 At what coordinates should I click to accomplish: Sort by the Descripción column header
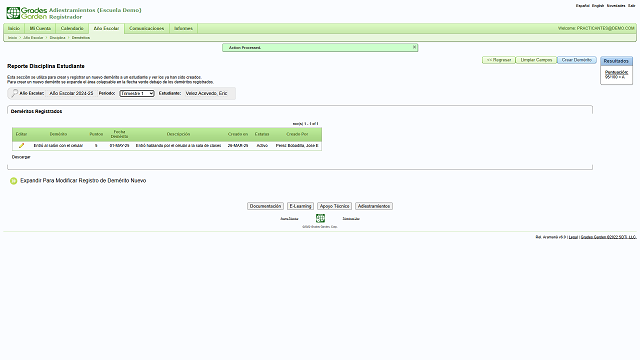(178, 134)
